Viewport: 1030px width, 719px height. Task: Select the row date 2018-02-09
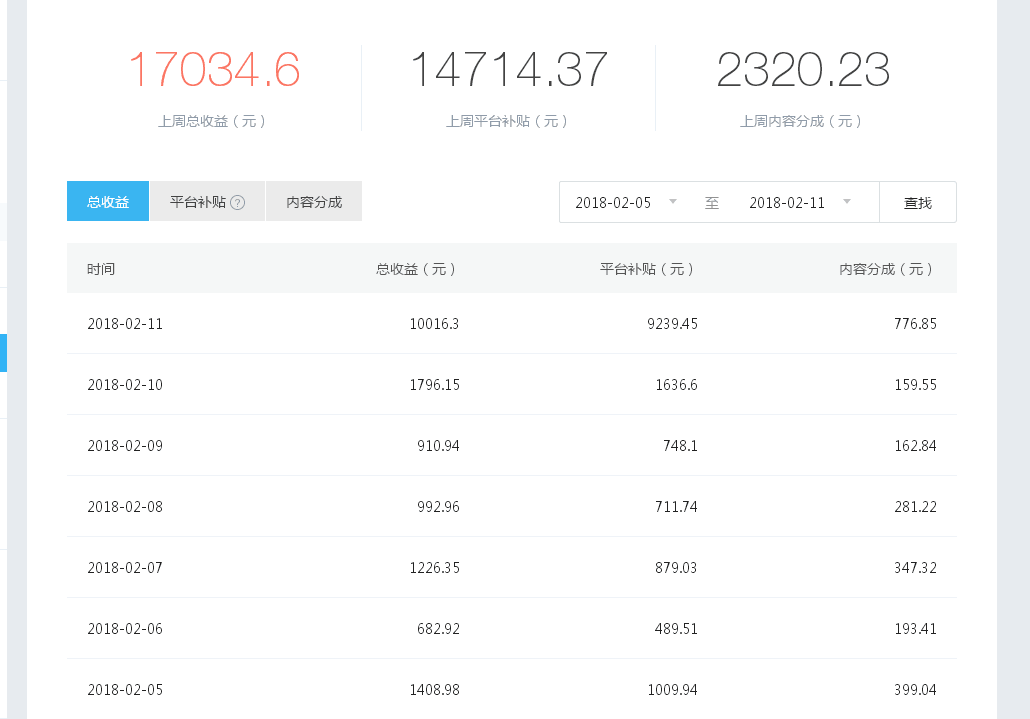(x=125, y=446)
